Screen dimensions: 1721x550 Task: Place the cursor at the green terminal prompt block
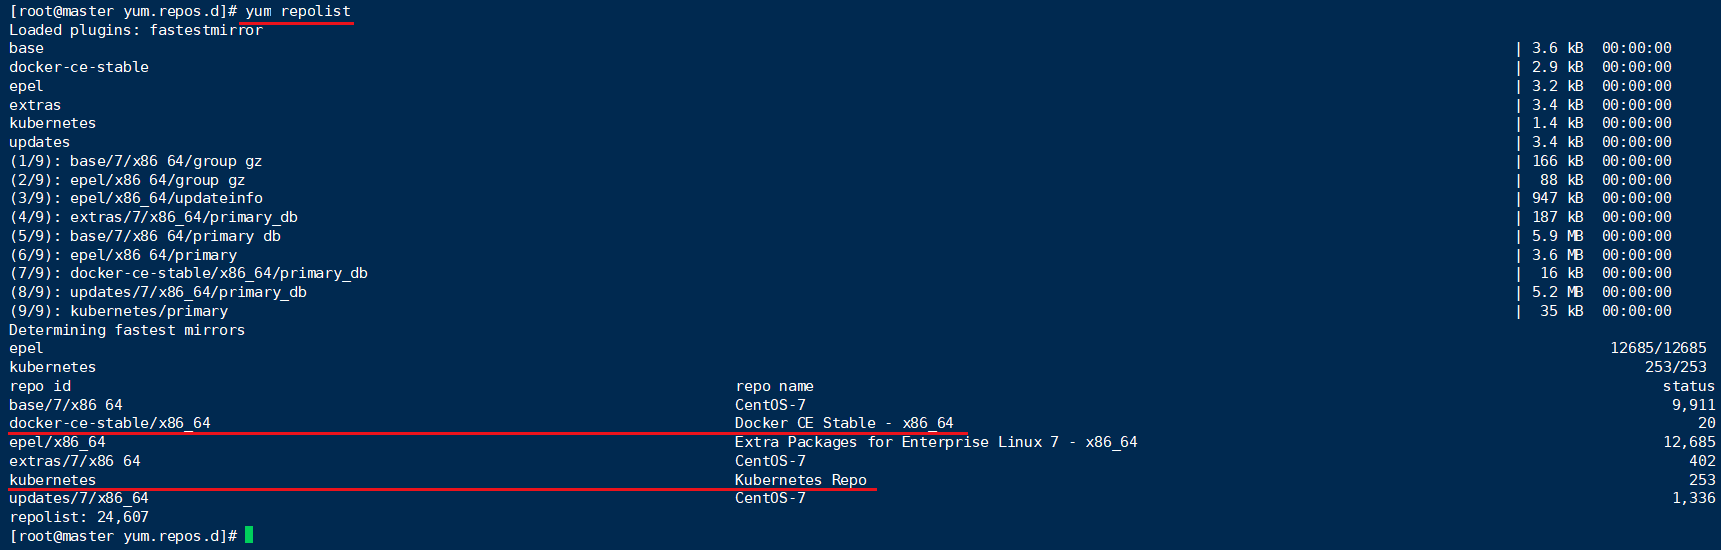click(249, 535)
